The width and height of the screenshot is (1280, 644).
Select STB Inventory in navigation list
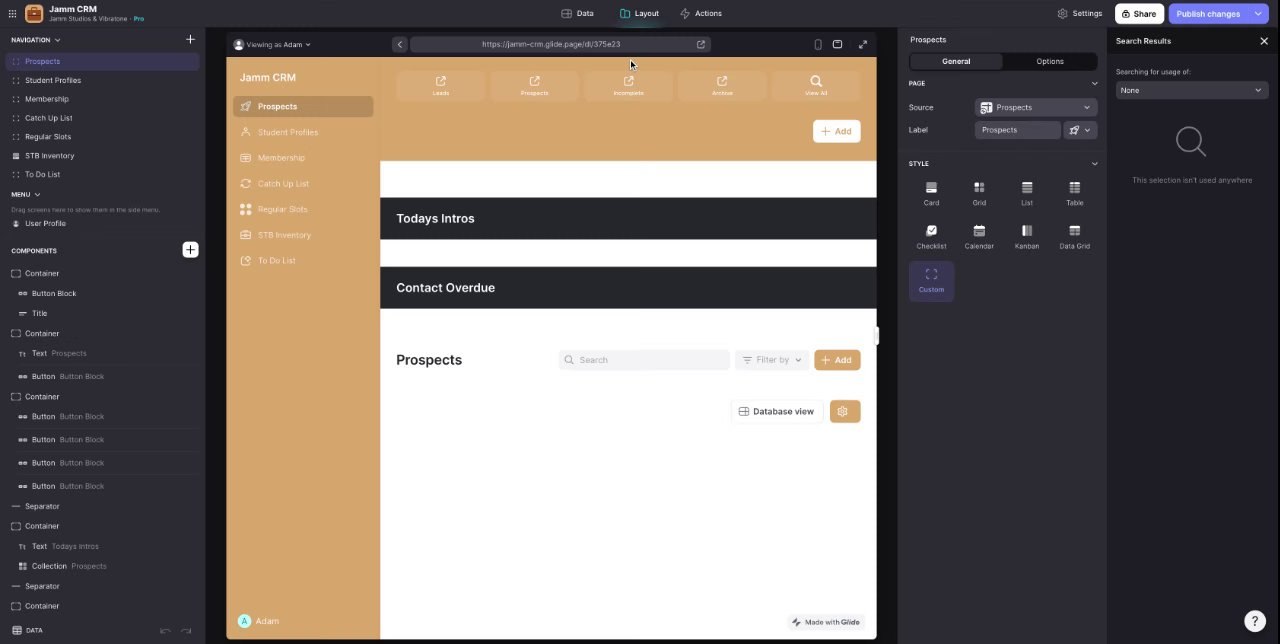(102, 156)
